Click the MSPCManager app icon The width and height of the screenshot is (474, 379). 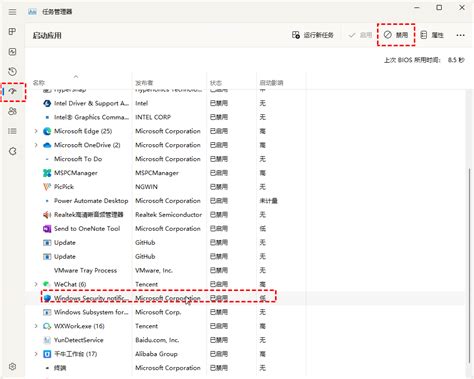coord(47,173)
